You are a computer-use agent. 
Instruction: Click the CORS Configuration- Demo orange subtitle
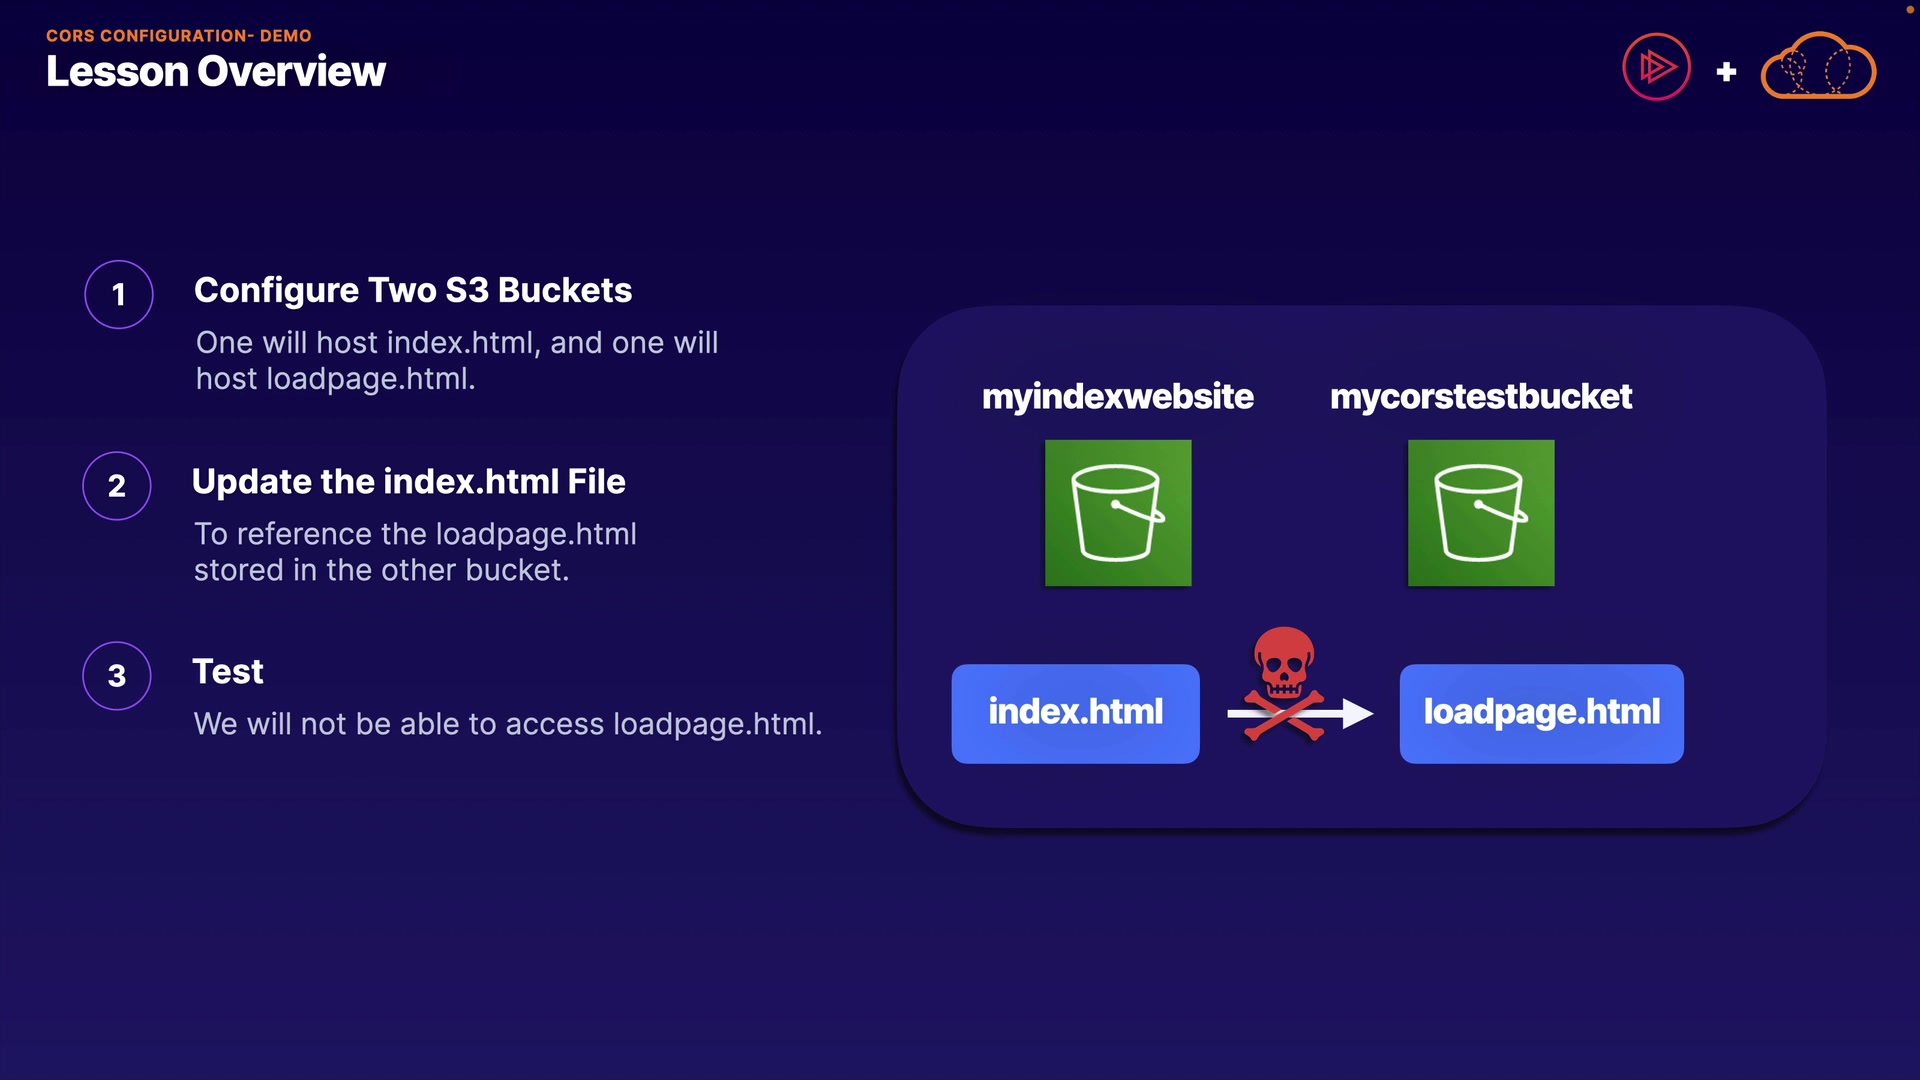(x=178, y=36)
